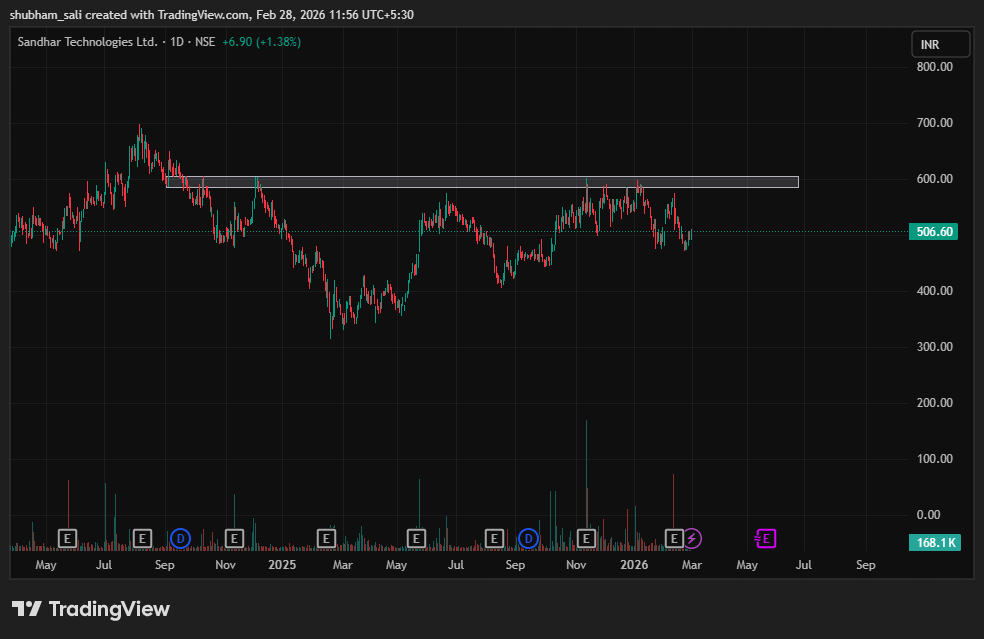
Task: Open the earnings E marker between Jul and Sep 2024
Action: (142, 539)
